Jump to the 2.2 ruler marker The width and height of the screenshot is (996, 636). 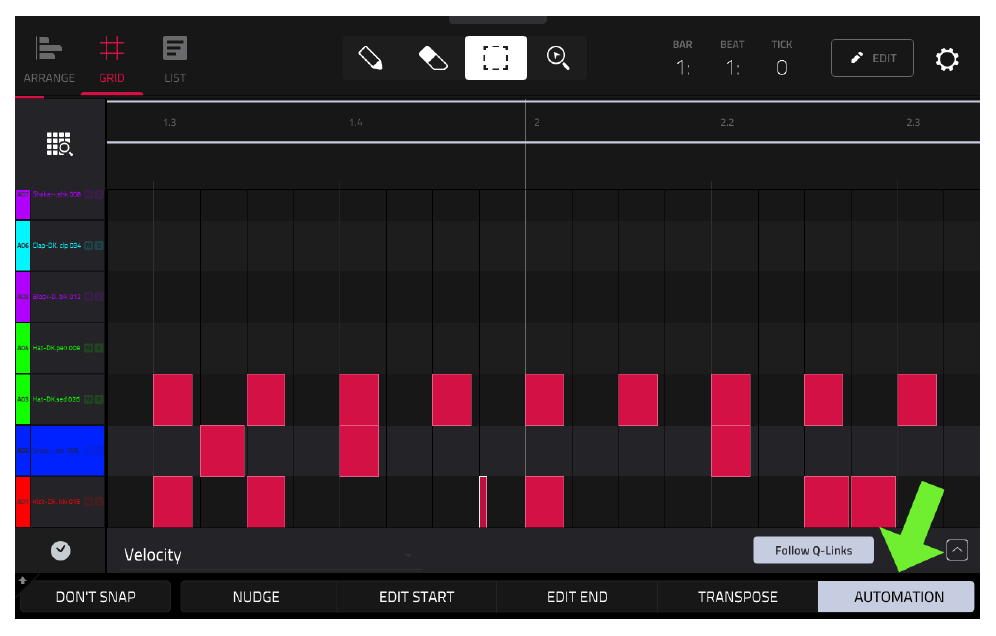pyautogui.click(x=727, y=122)
